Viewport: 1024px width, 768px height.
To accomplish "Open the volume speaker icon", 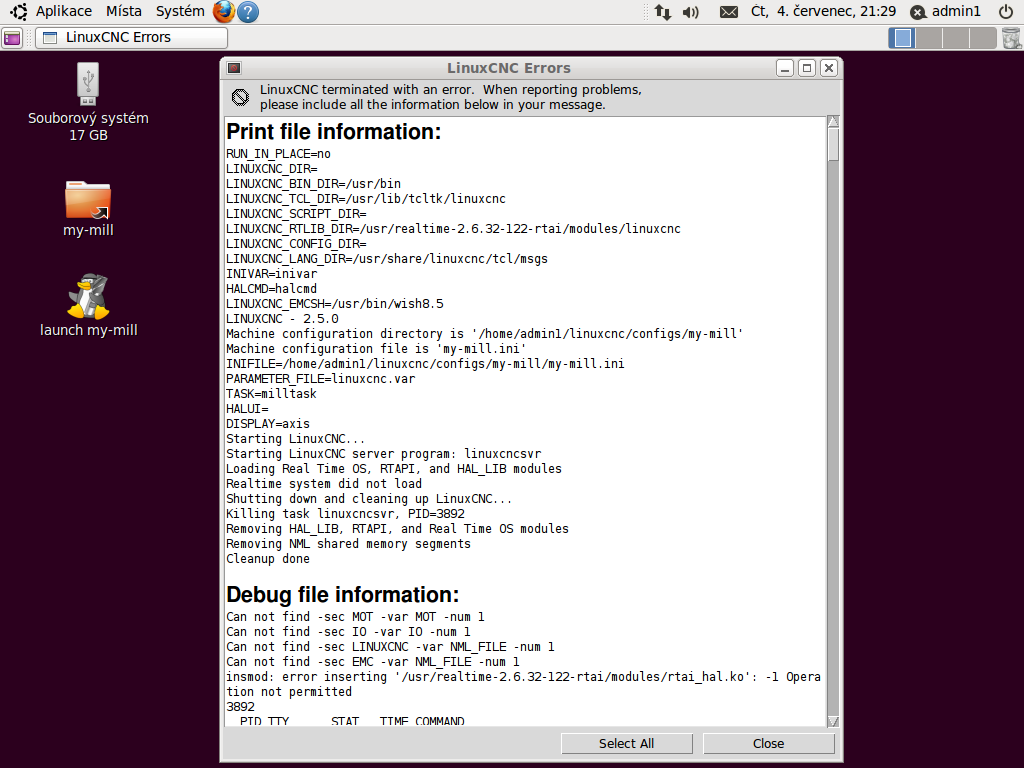I will pos(690,12).
